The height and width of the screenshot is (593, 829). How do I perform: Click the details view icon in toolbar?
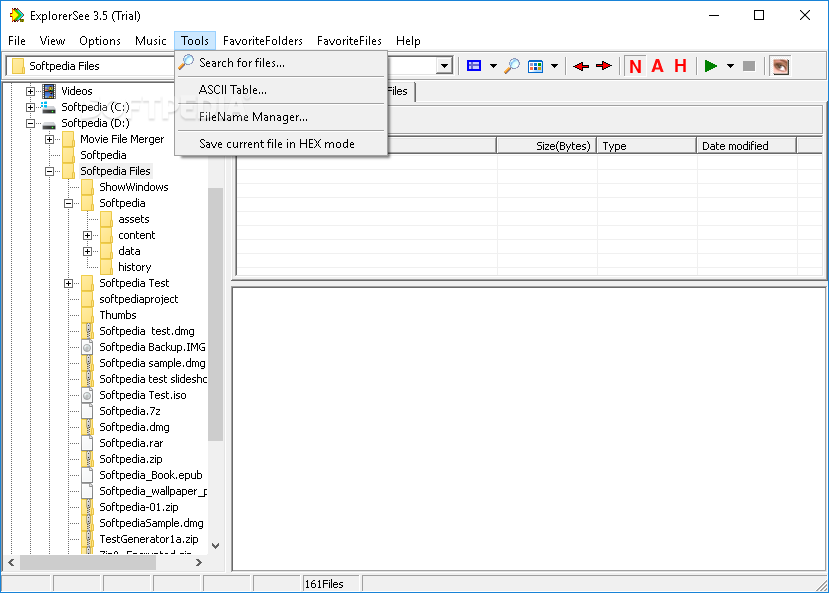click(x=474, y=66)
